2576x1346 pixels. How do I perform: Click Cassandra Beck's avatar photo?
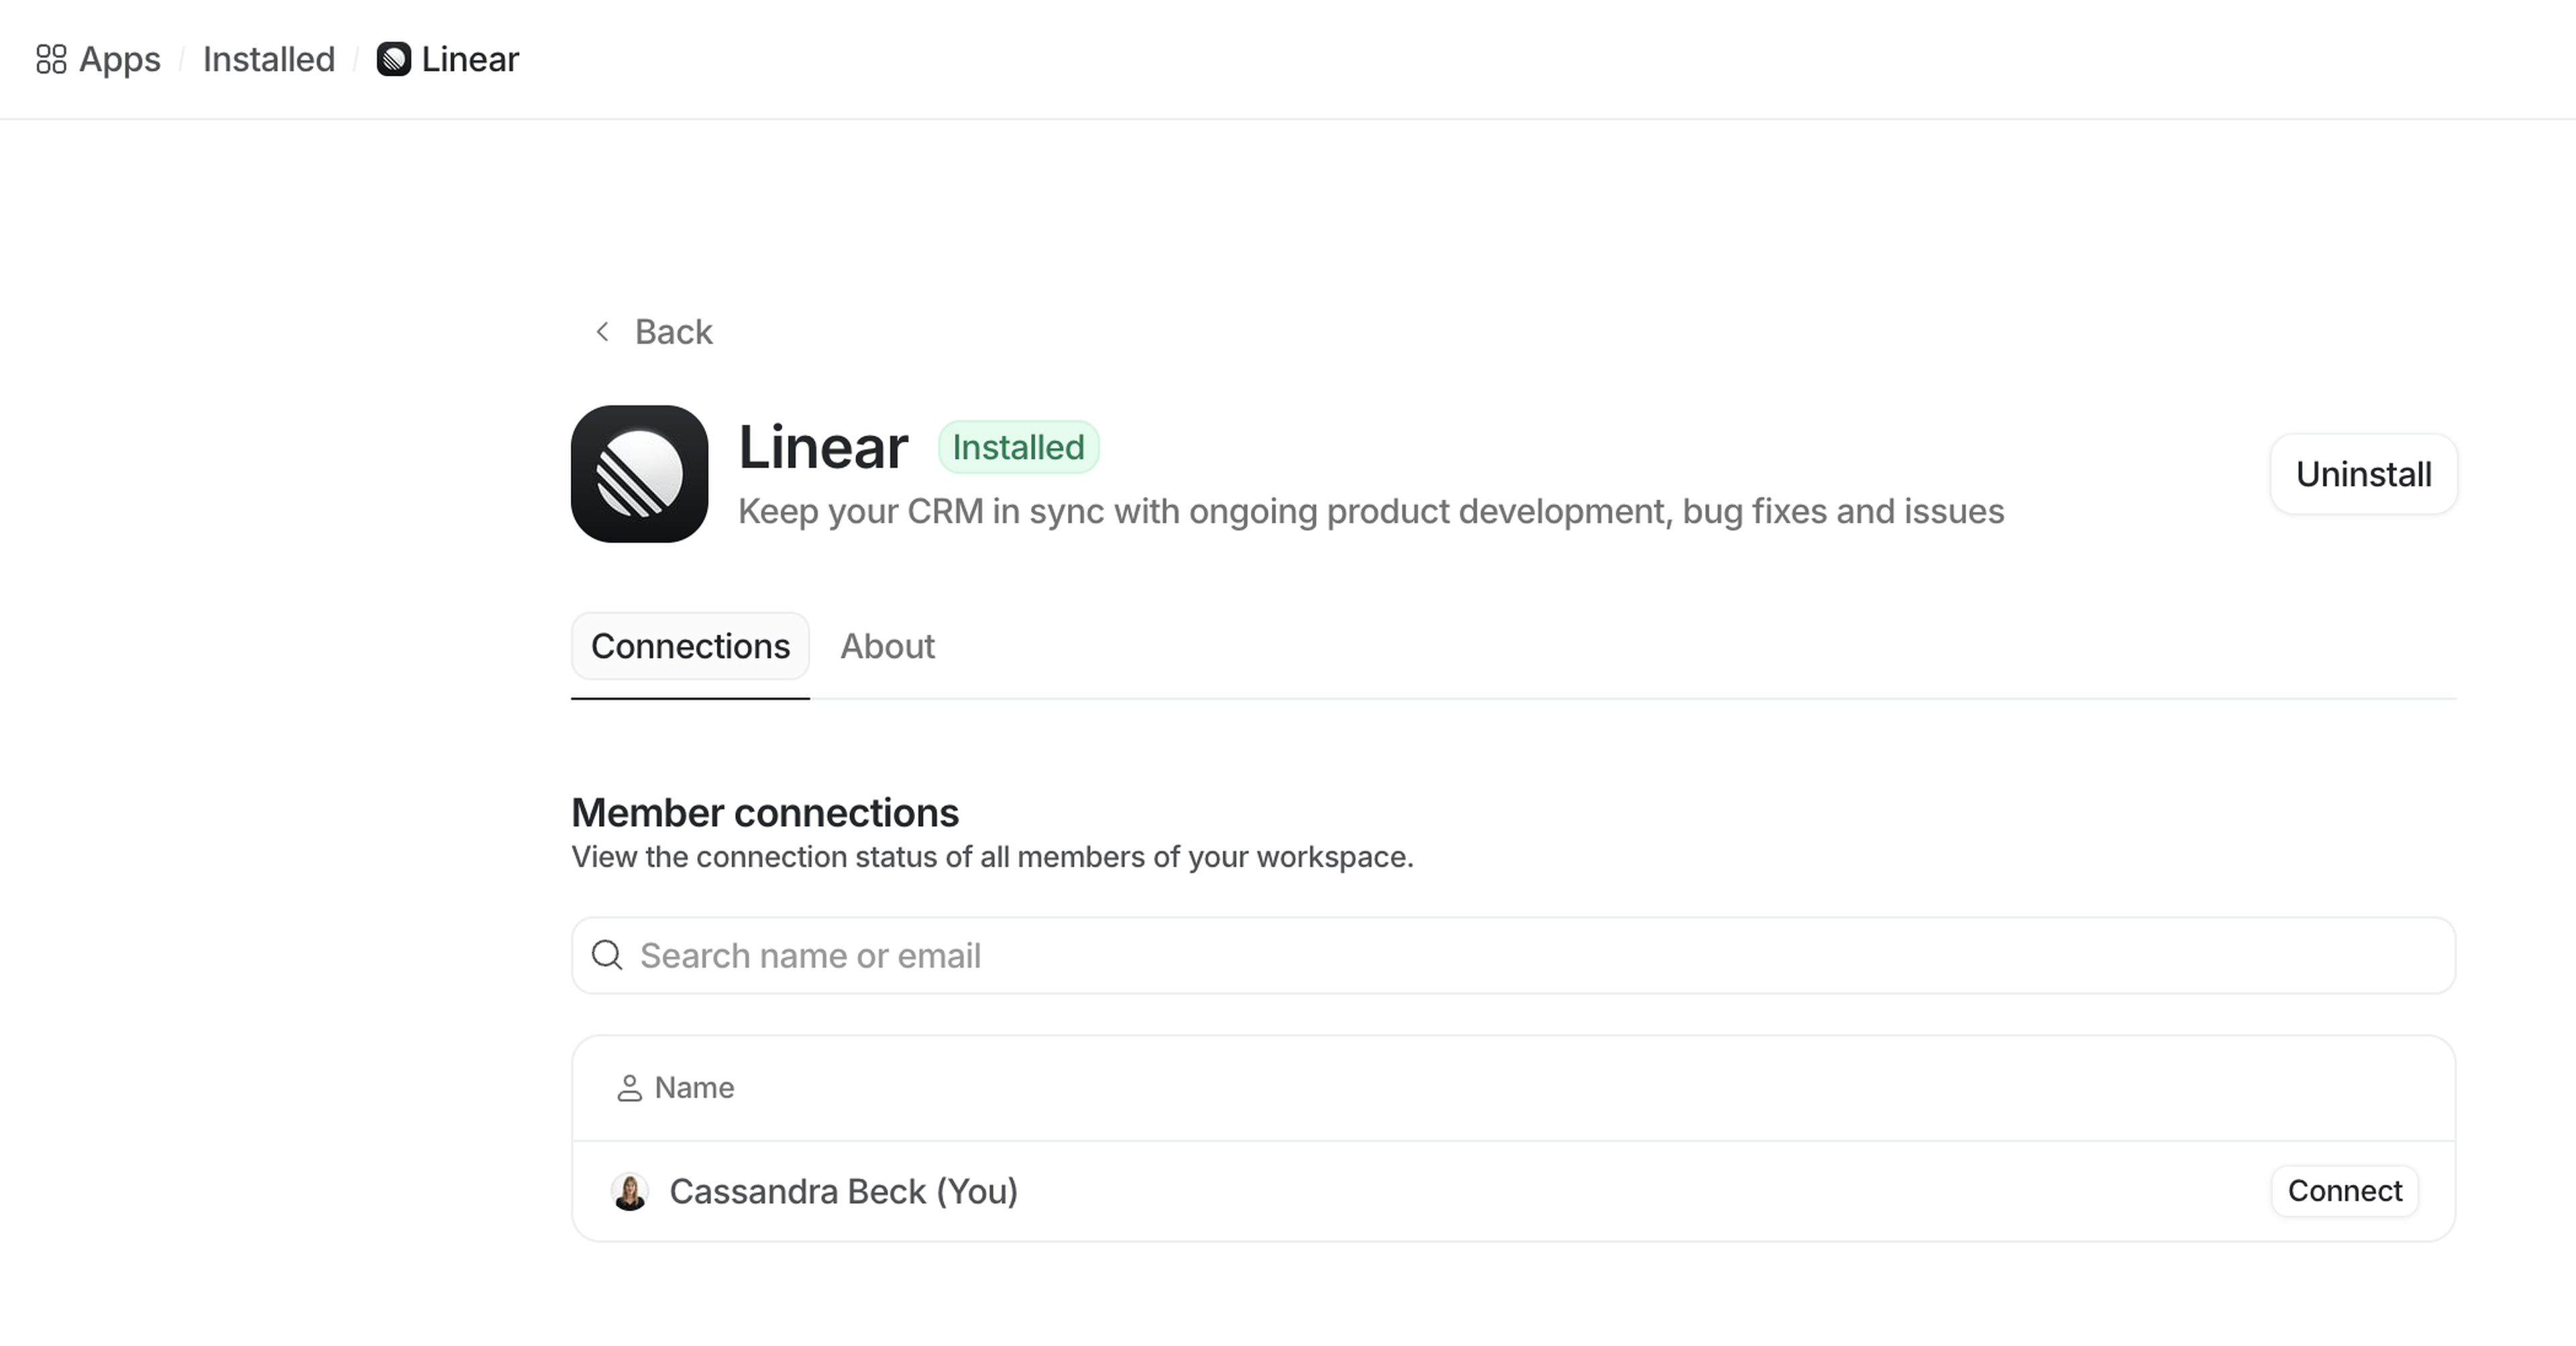point(630,1191)
